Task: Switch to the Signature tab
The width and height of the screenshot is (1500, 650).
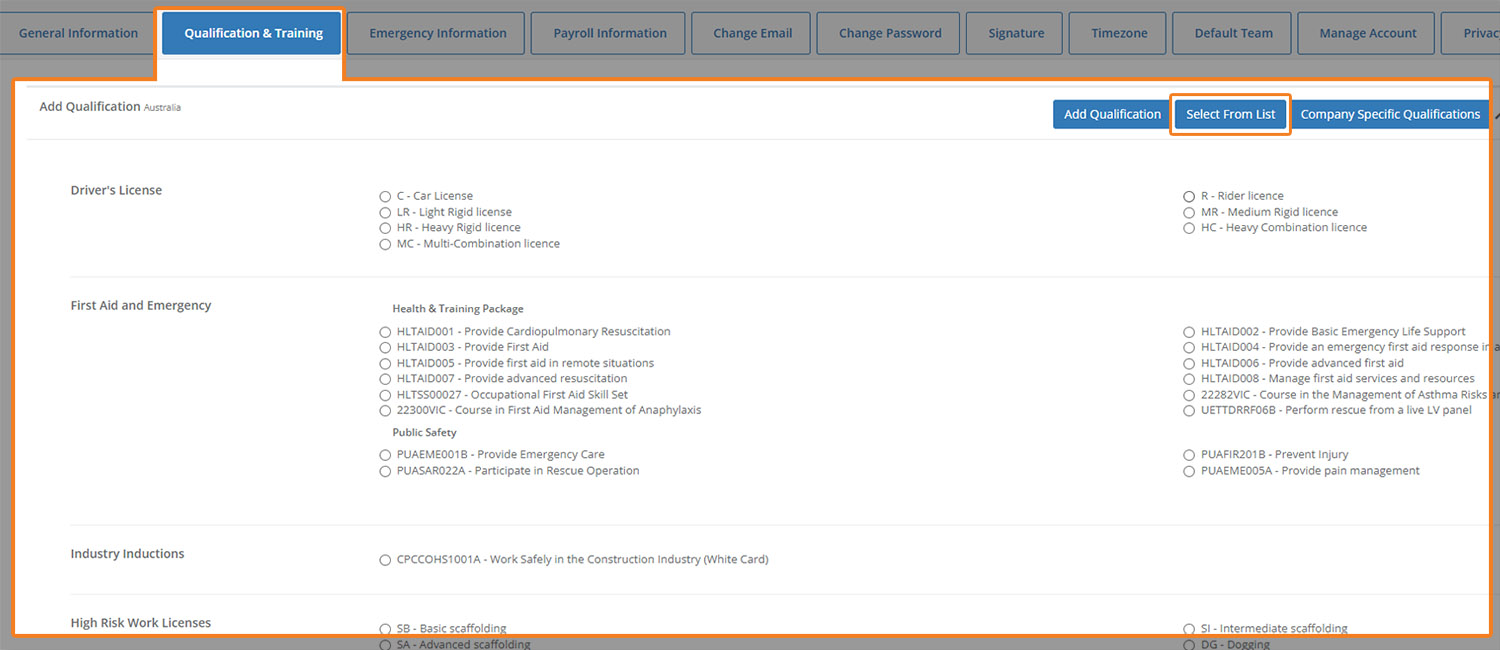Action: point(1016,33)
